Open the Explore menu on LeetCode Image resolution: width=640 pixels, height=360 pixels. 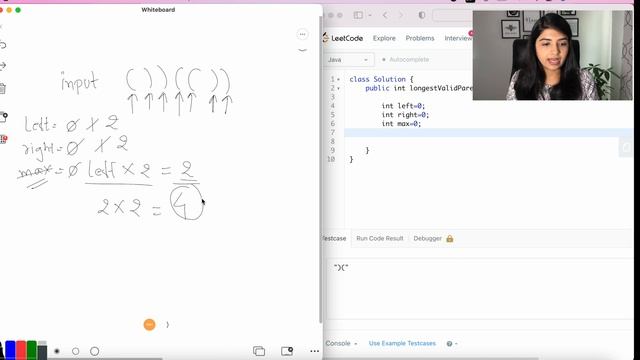point(384,38)
